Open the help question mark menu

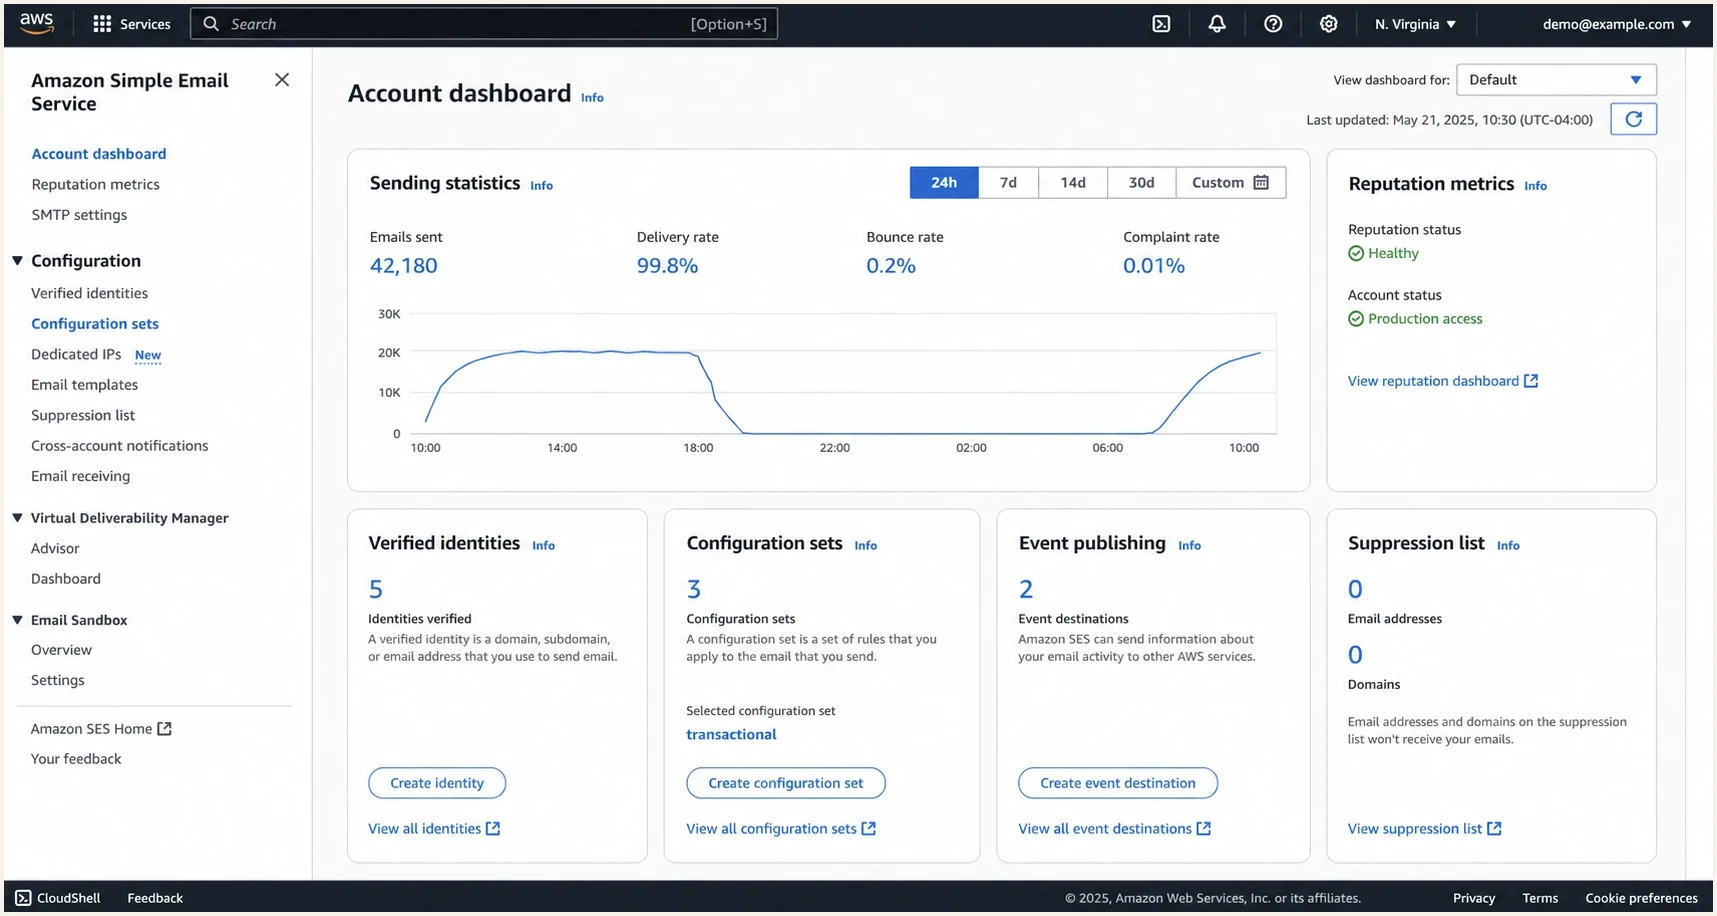[1273, 24]
